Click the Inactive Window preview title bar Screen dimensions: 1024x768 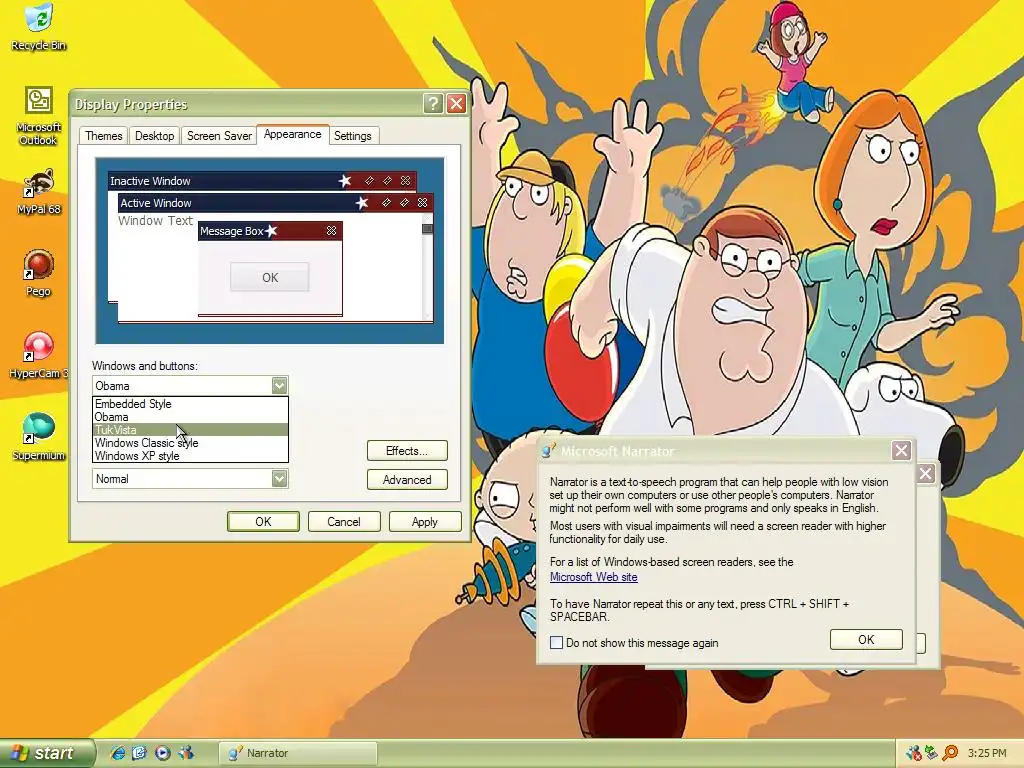click(262, 181)
